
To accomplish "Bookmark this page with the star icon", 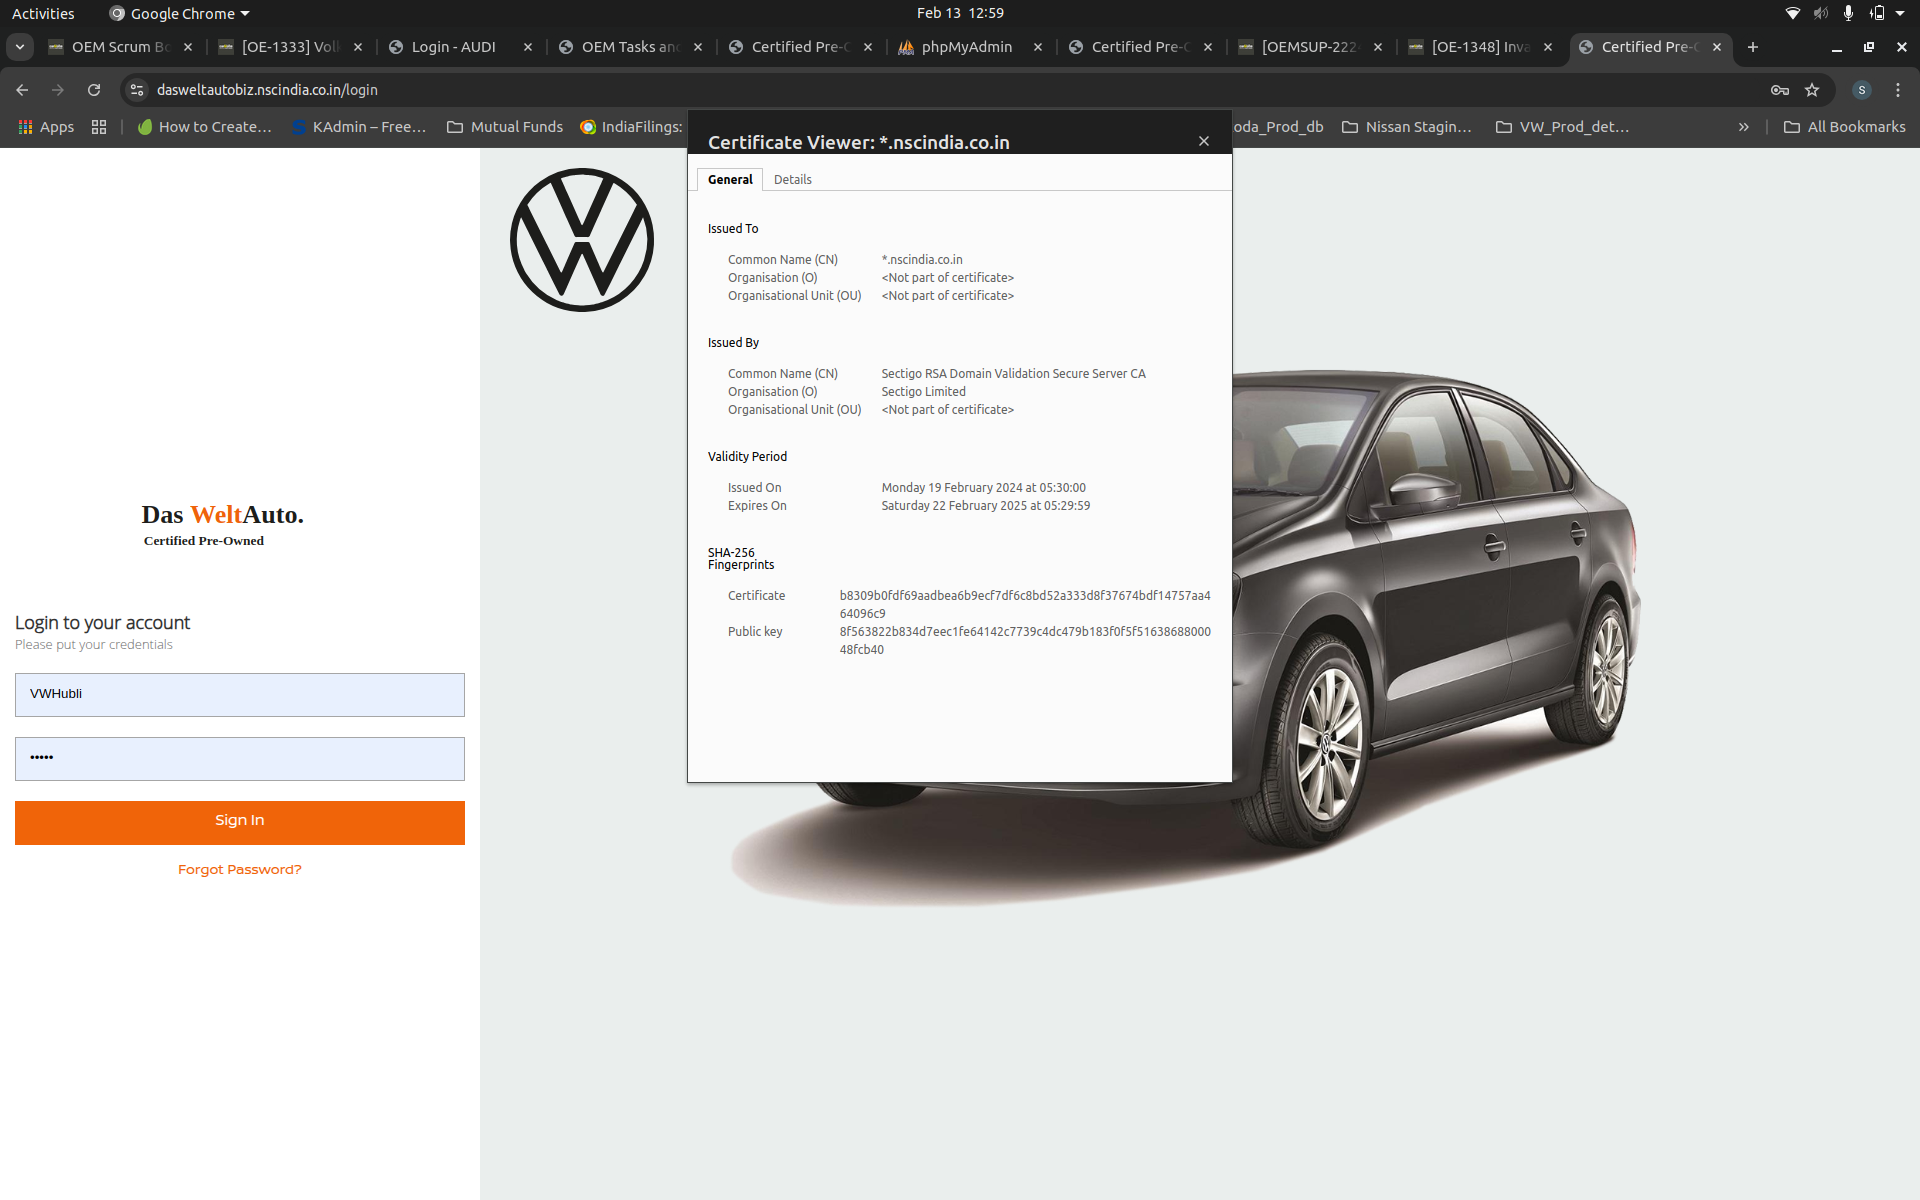I will coord(1812,90).
